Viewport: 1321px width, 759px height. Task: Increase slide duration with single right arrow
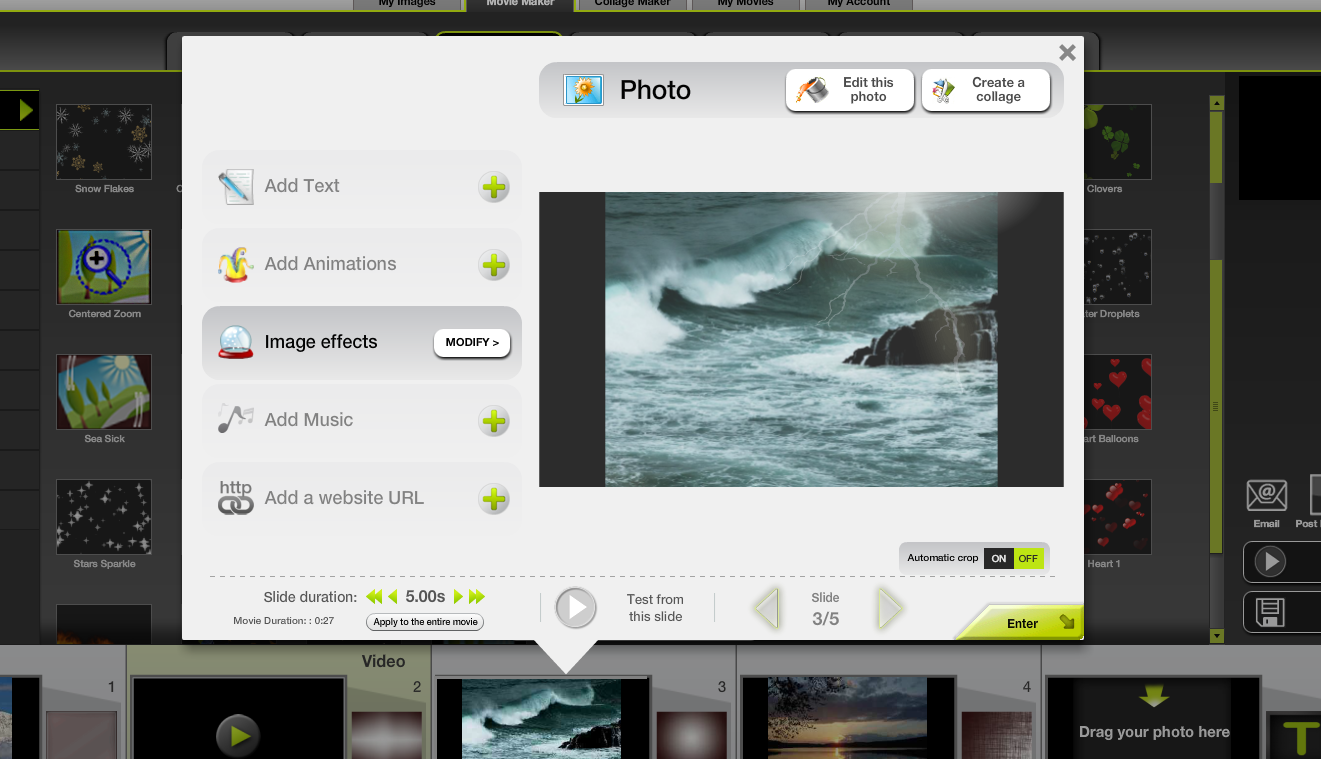click(458, 597)
